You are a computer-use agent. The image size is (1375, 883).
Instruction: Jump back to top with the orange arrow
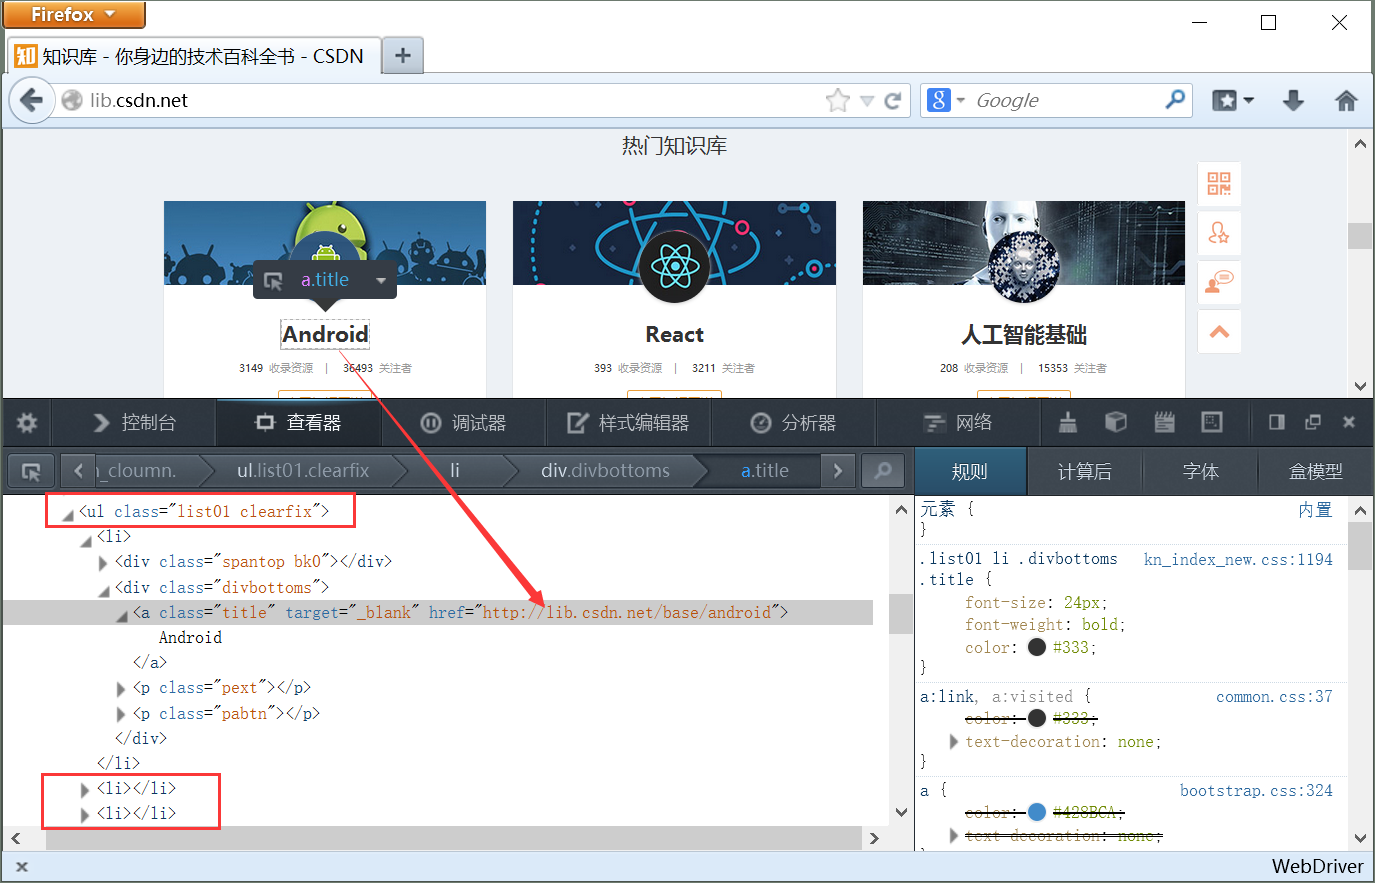(x=1219, y=331)
